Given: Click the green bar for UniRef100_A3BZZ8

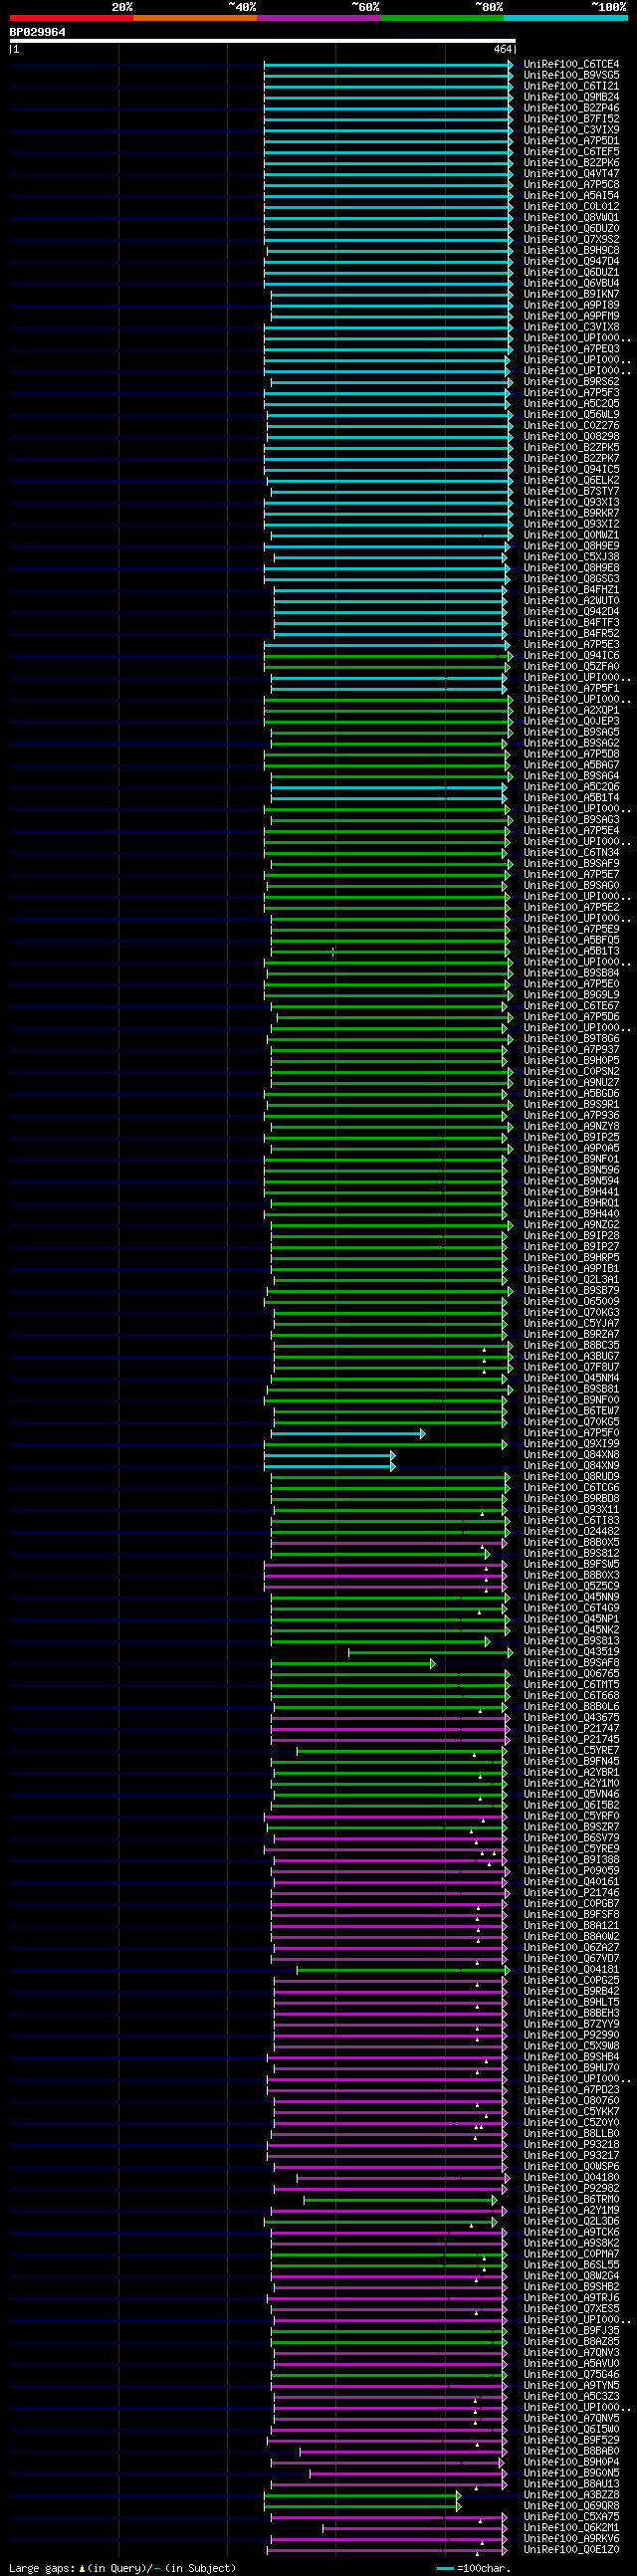Looking at the screenshot, I should pyautogui.click(x=363, y=2496).
